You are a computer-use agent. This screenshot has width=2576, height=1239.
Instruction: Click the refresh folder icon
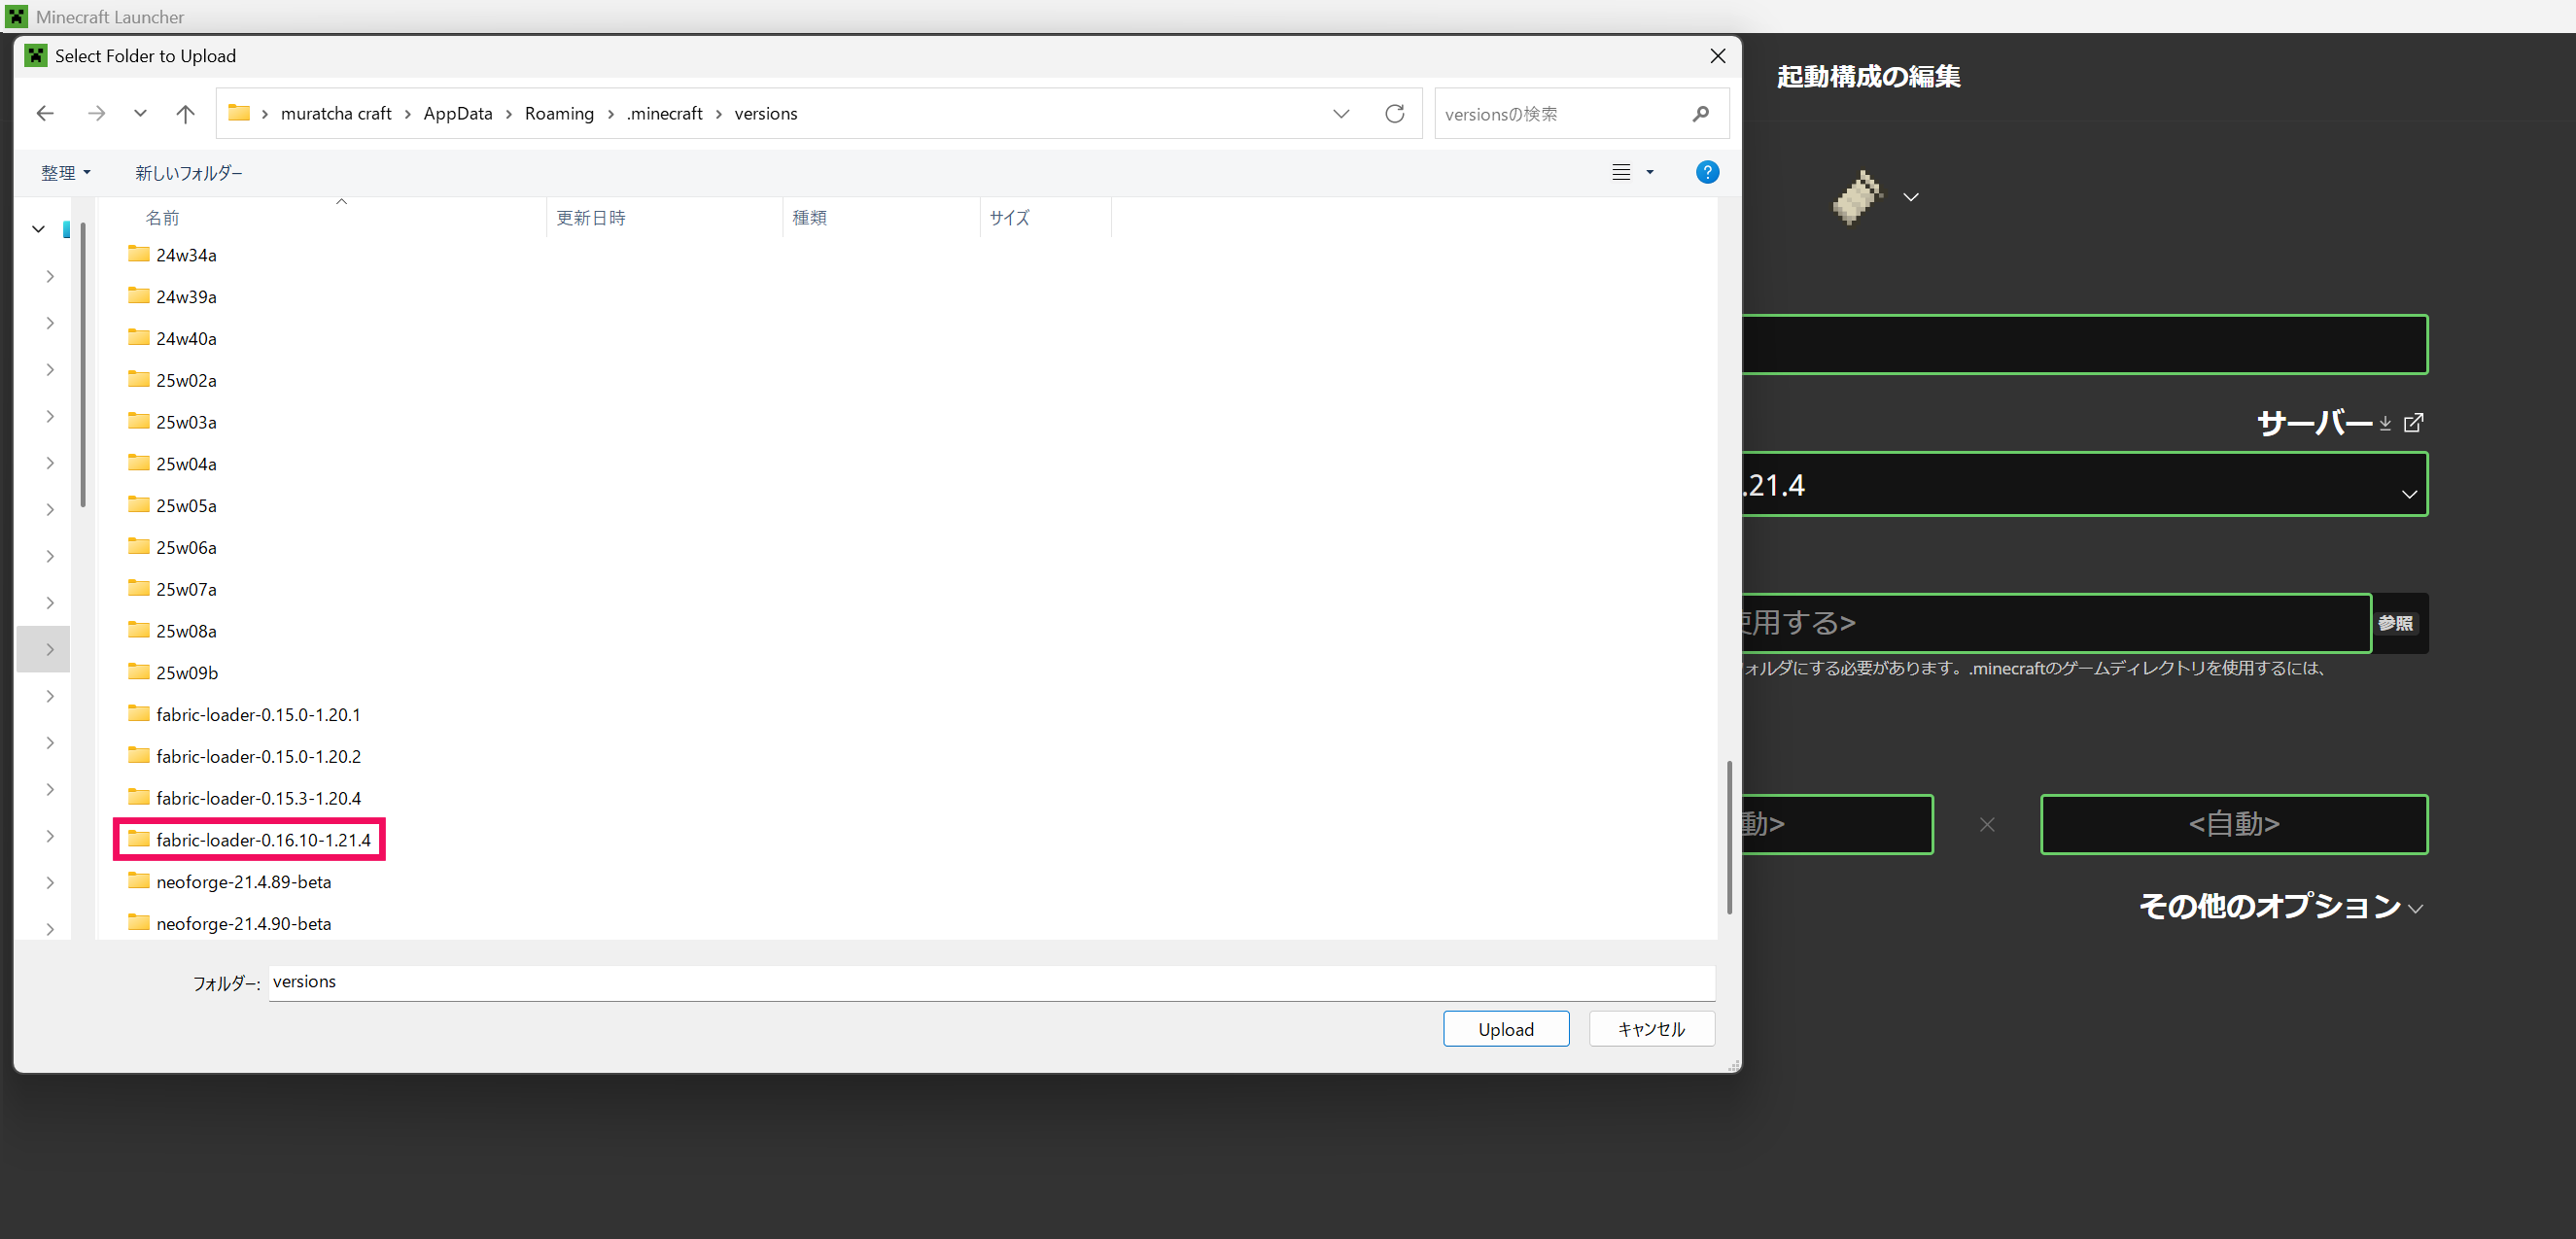pos(1394,113)
